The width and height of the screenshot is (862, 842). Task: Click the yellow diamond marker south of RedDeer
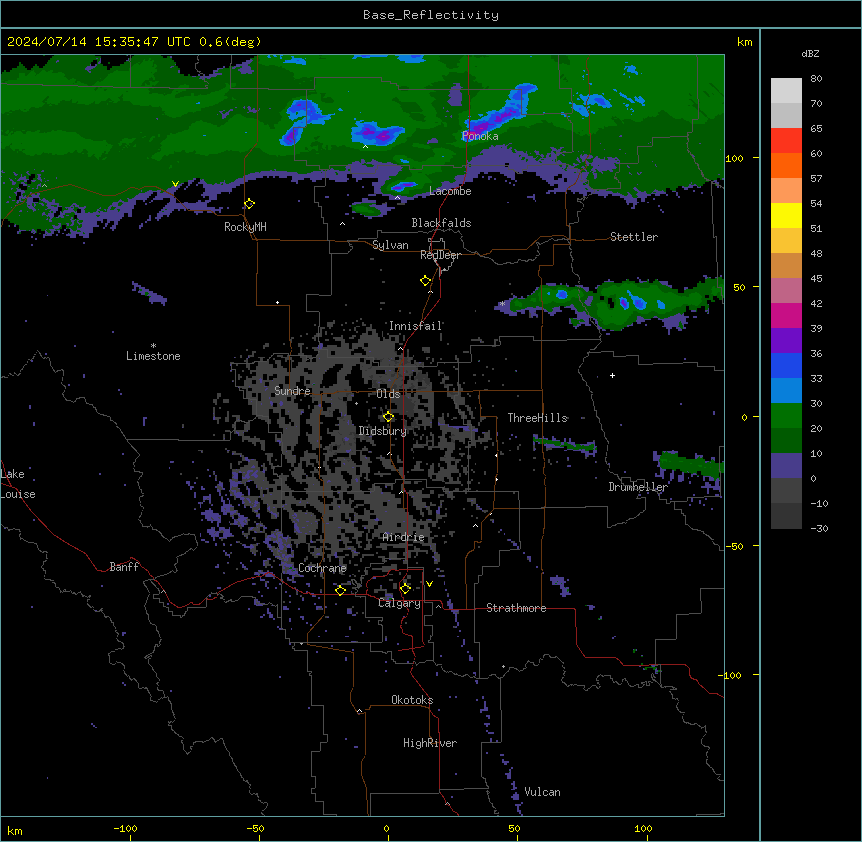coord(425,280)
